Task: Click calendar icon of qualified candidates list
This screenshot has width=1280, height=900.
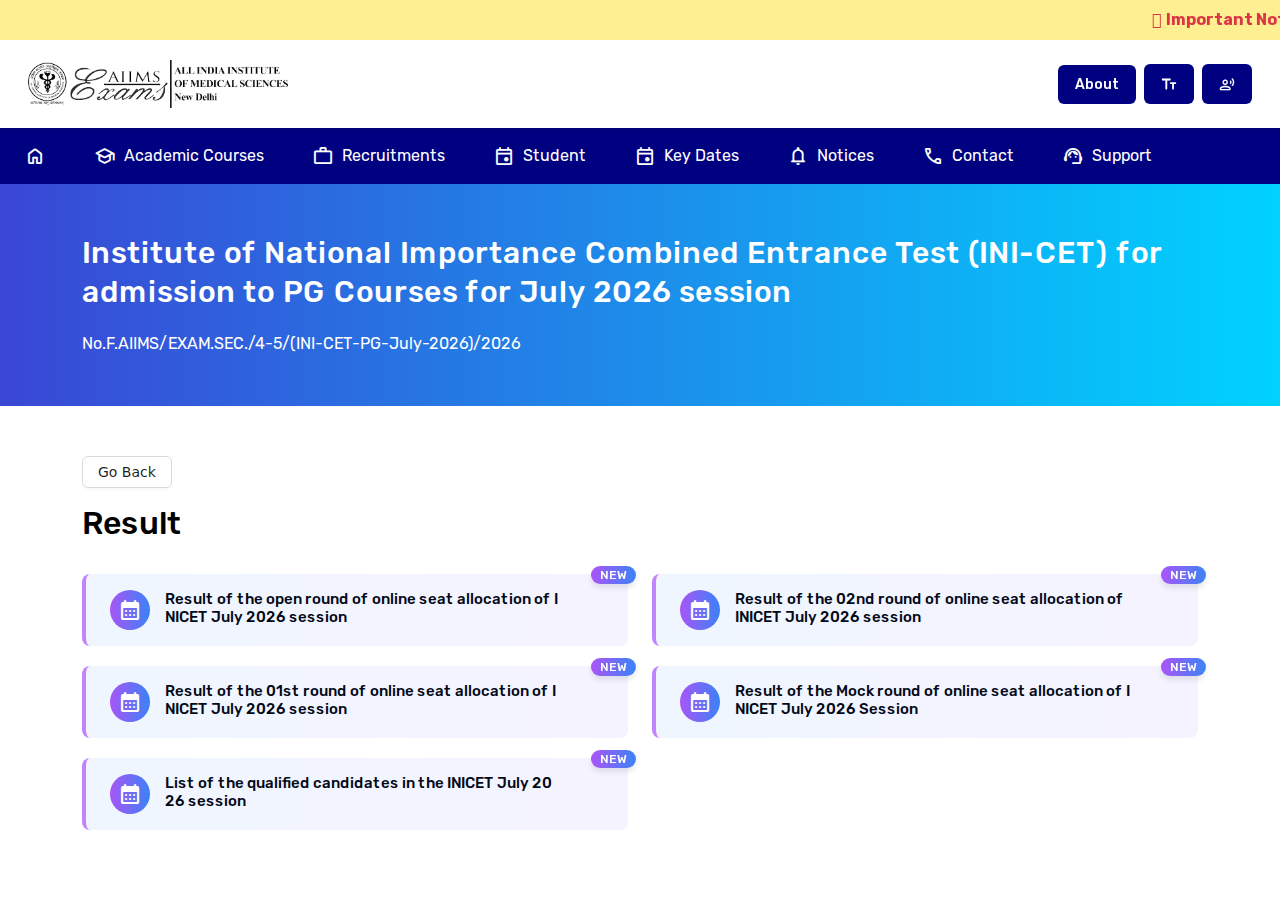Action: 130,794
